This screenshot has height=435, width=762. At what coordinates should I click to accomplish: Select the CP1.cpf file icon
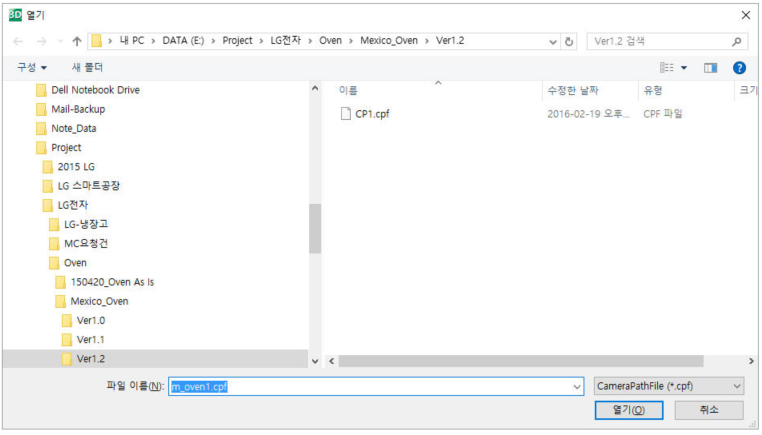click(x=347, y=113)
